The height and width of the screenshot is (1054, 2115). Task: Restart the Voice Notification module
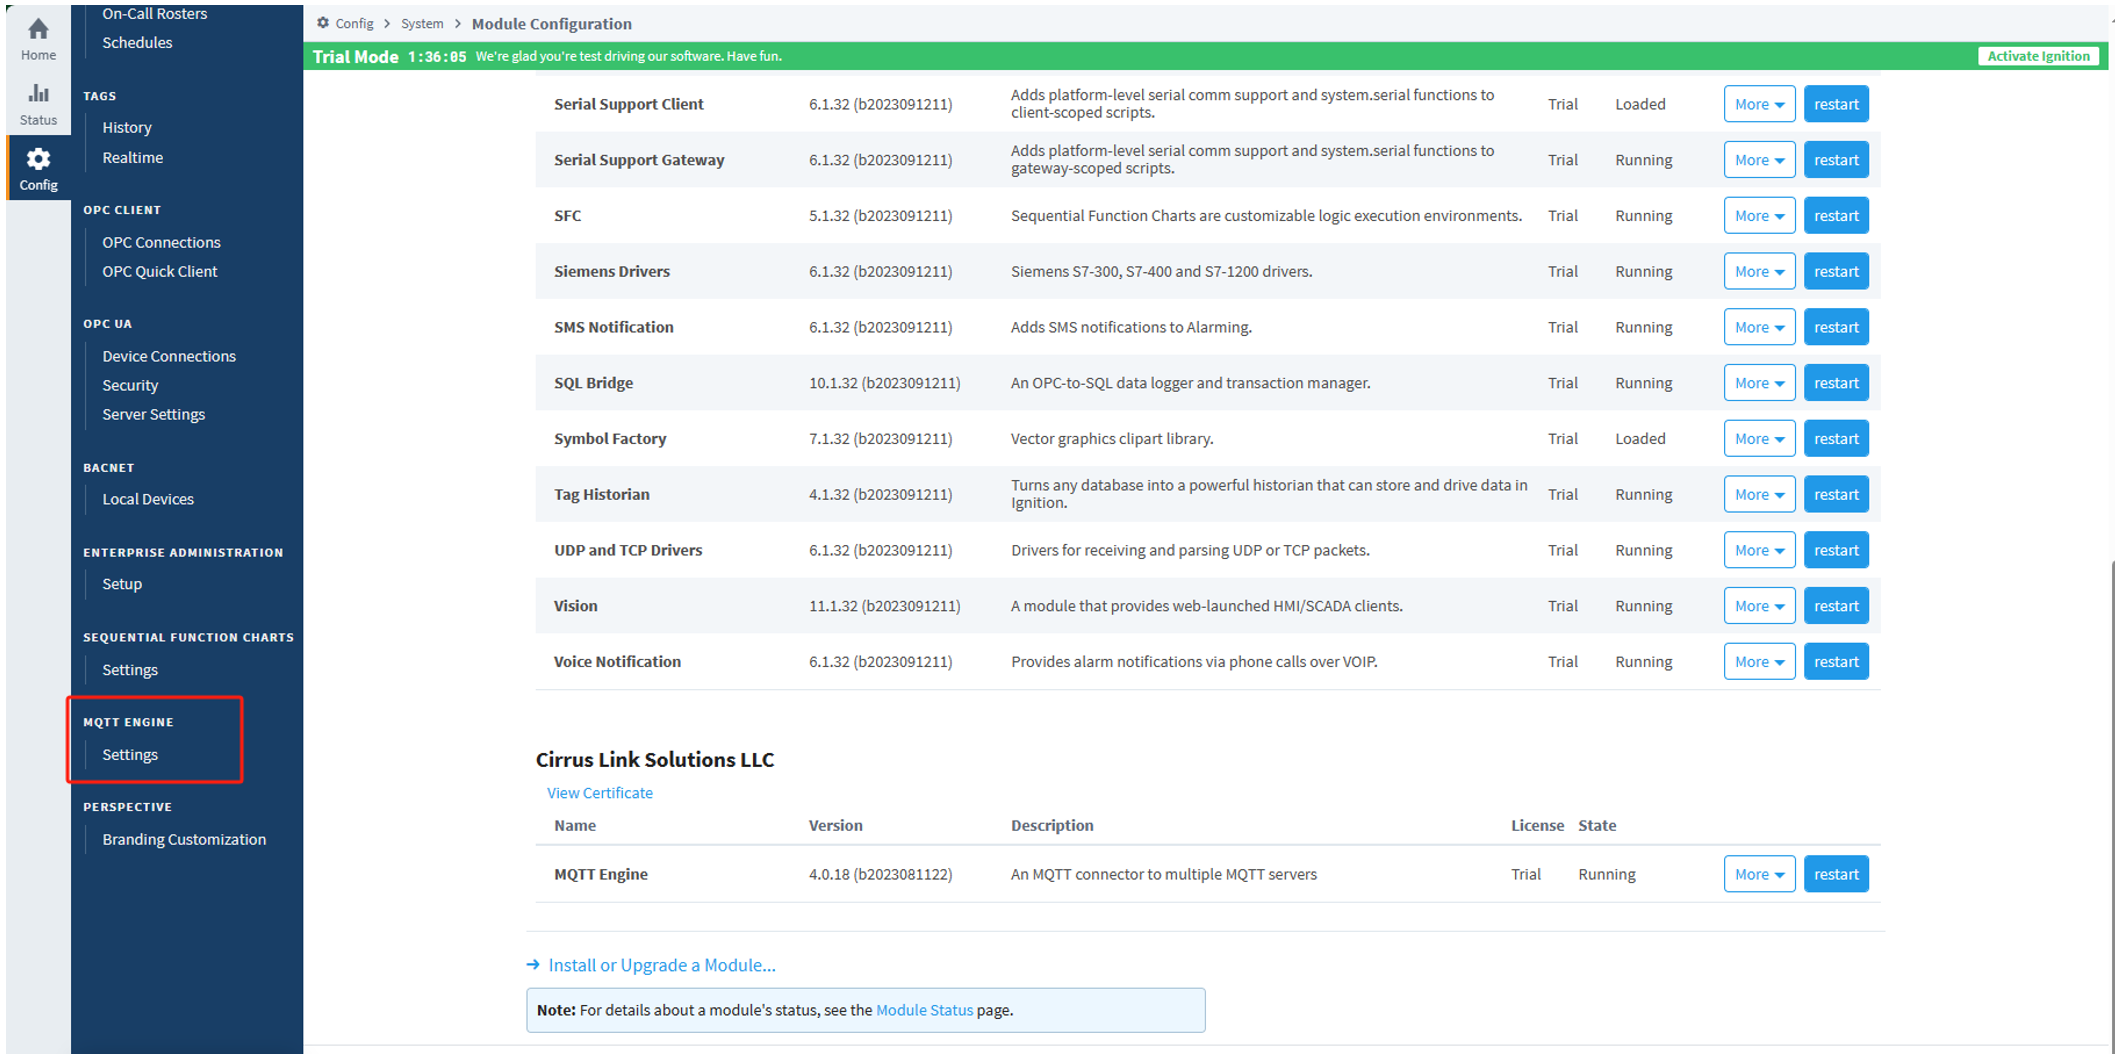[1835, 662]
